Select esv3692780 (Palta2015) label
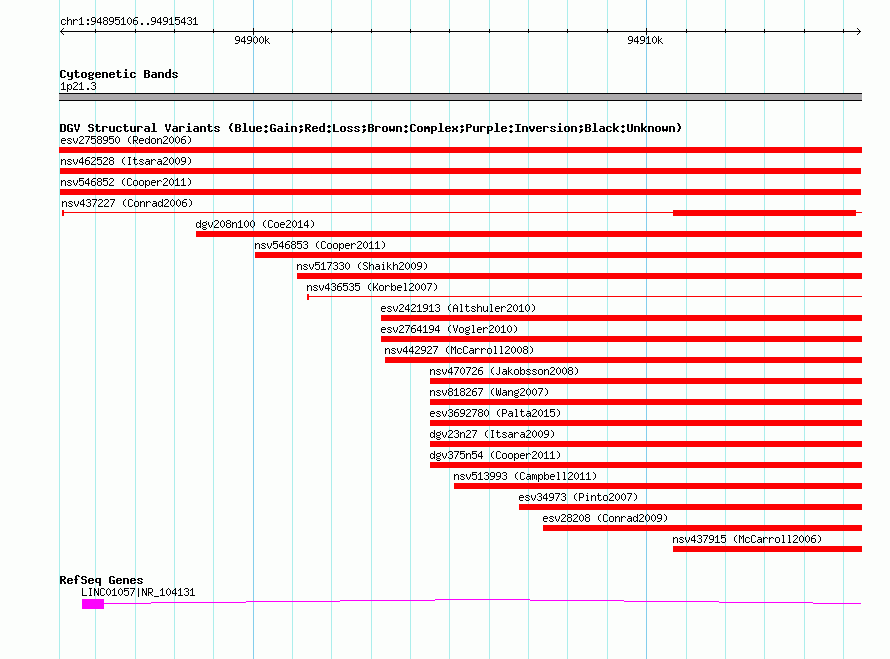 [495, 413]
